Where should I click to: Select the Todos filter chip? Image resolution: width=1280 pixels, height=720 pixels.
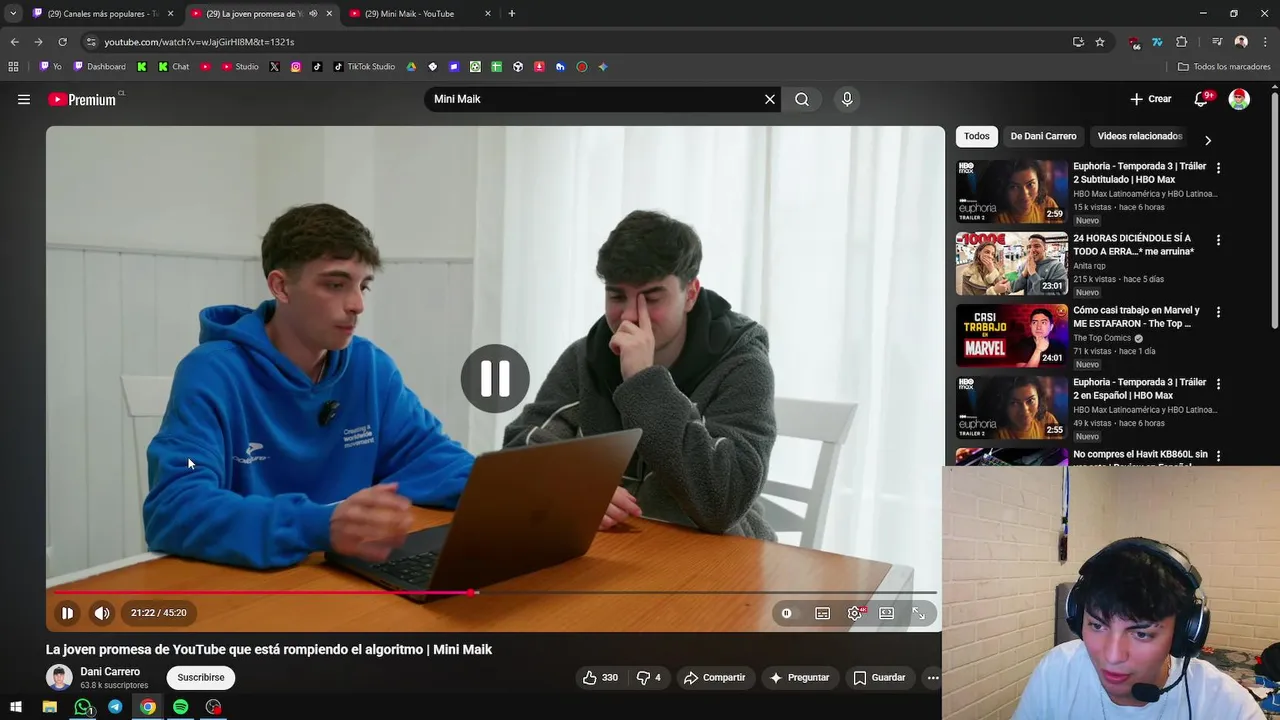977,136
